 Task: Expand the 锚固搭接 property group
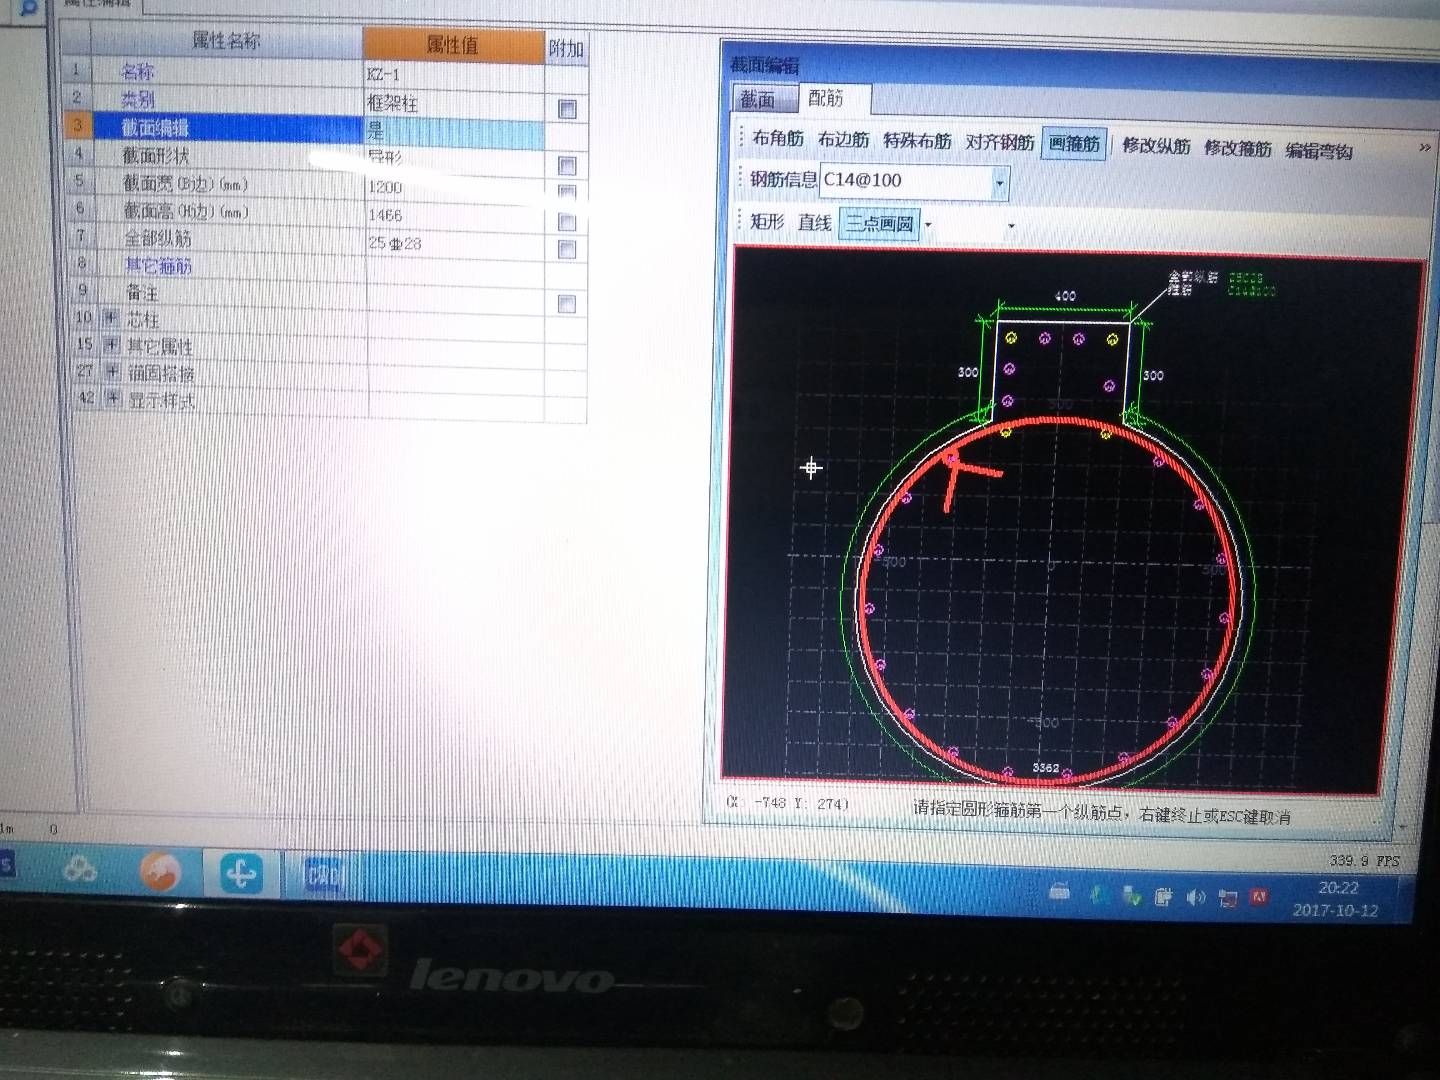(x=112, y=371)
